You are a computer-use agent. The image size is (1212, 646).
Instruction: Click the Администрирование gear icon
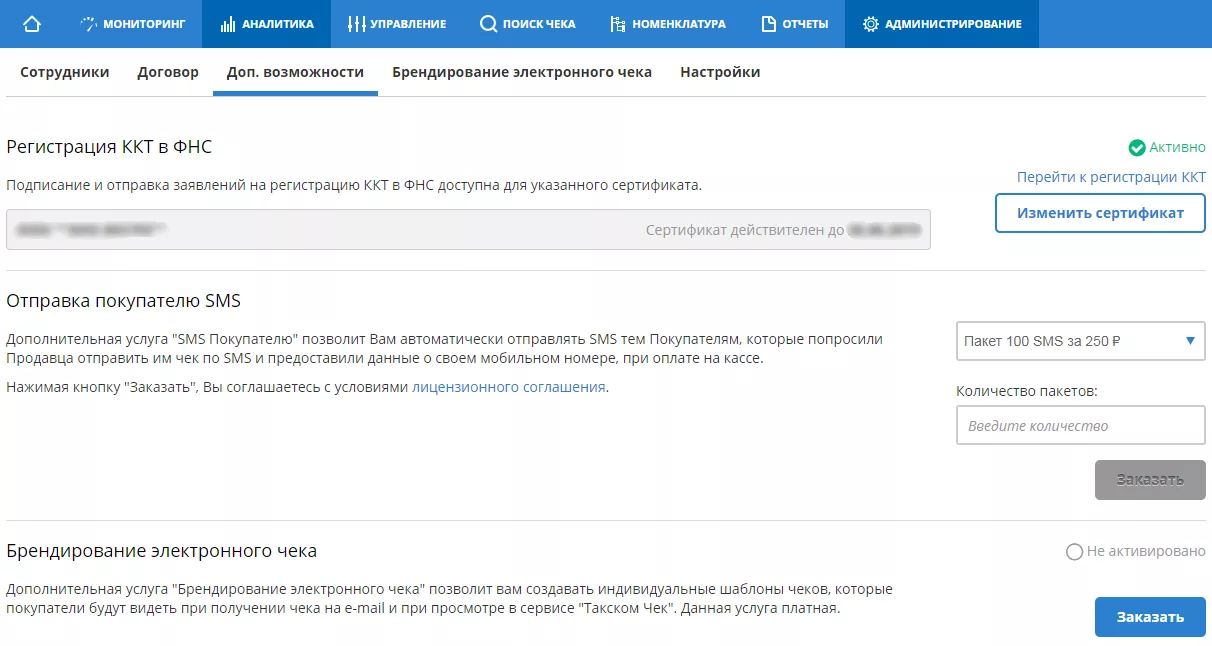(x=870, y=24)
